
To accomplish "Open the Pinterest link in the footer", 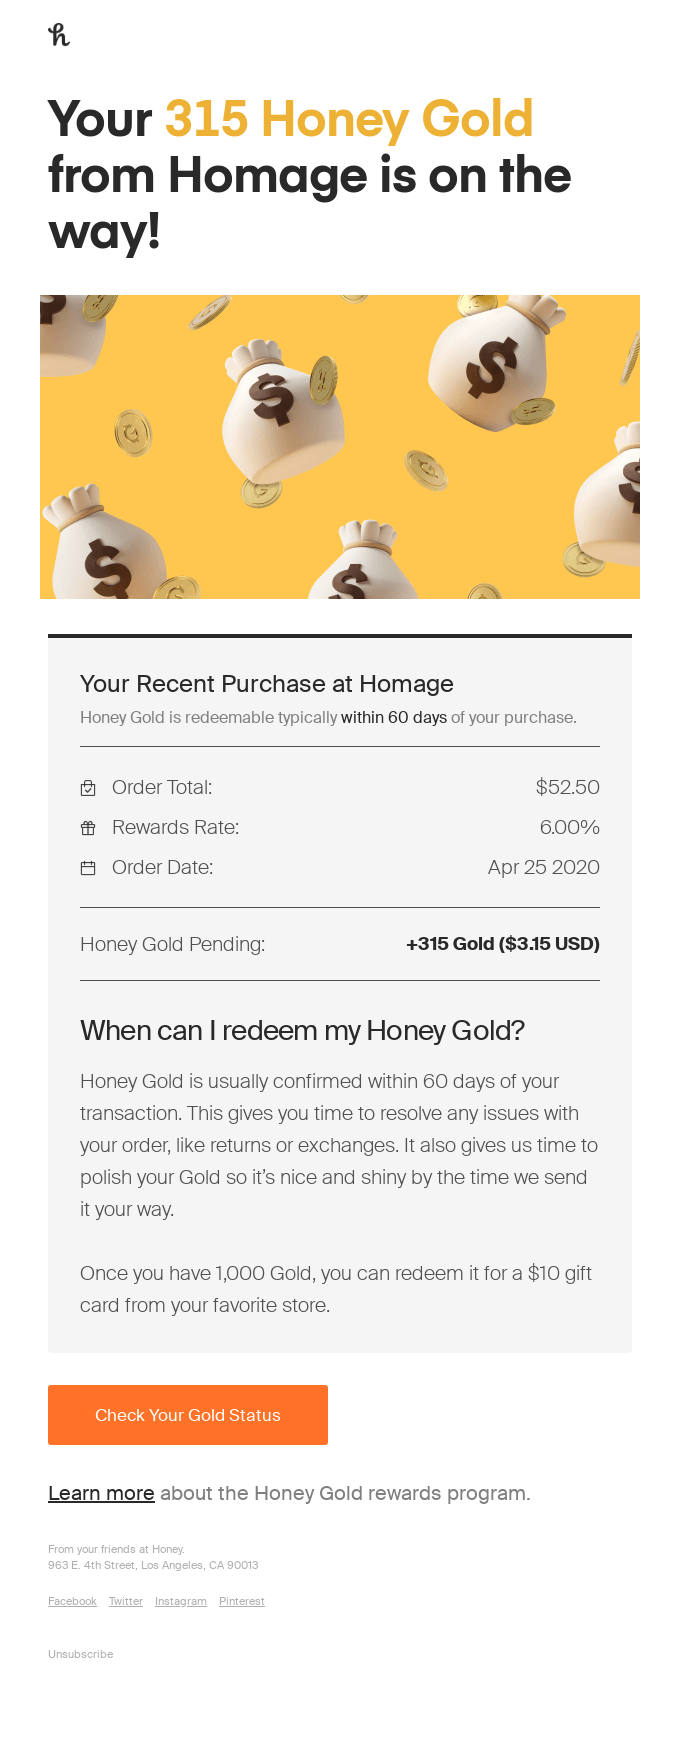I will tap(241, 1601).
